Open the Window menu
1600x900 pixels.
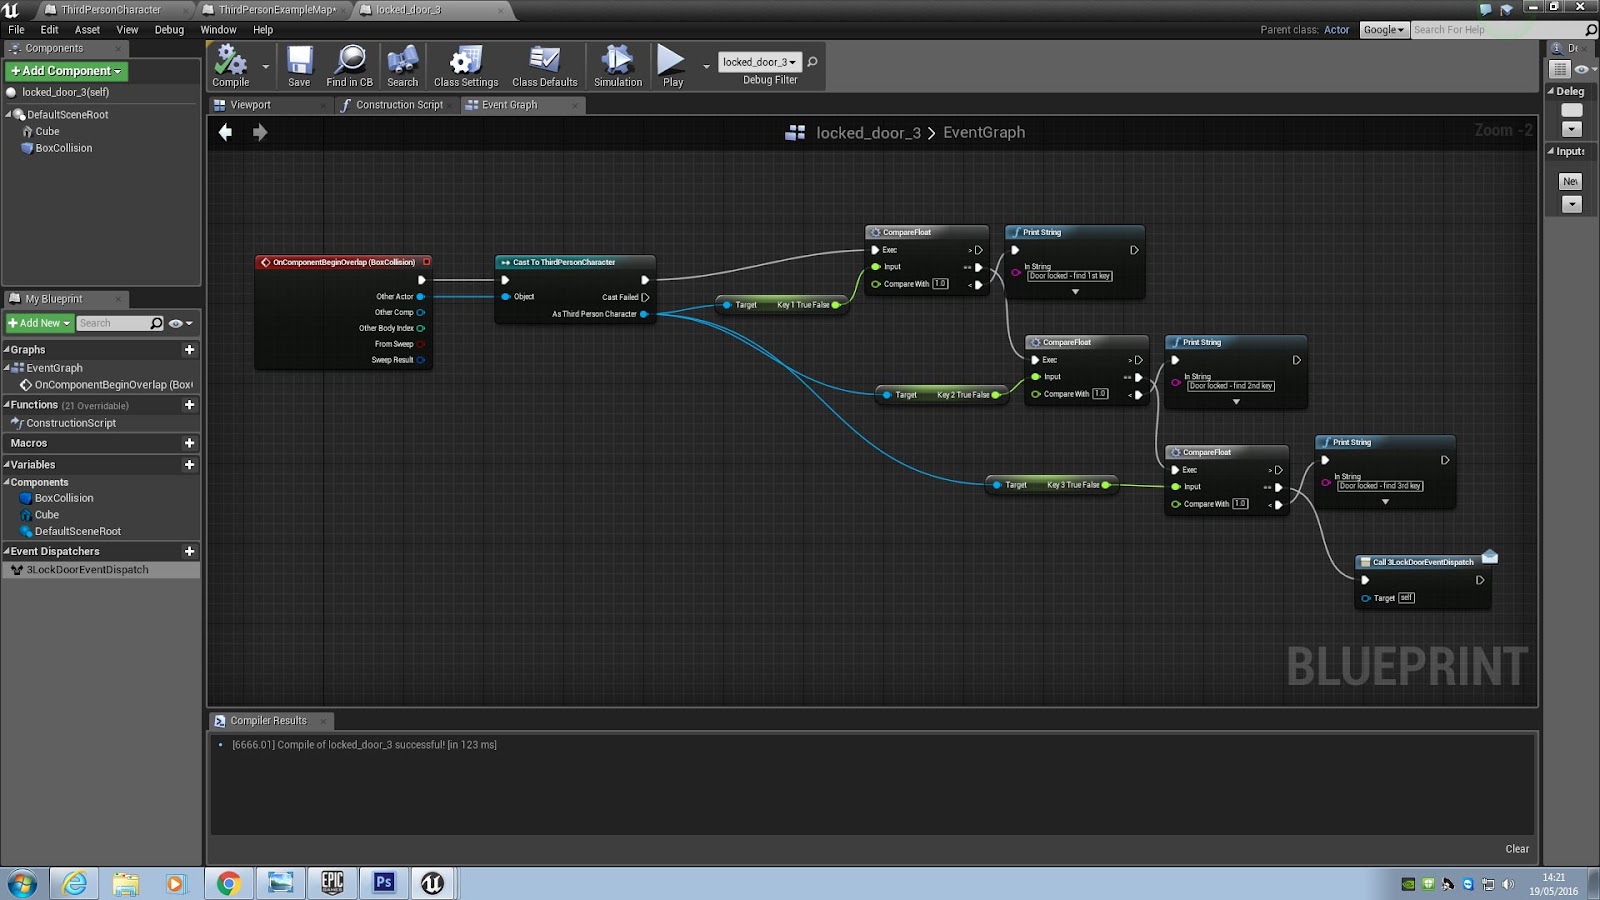[218, 30]
